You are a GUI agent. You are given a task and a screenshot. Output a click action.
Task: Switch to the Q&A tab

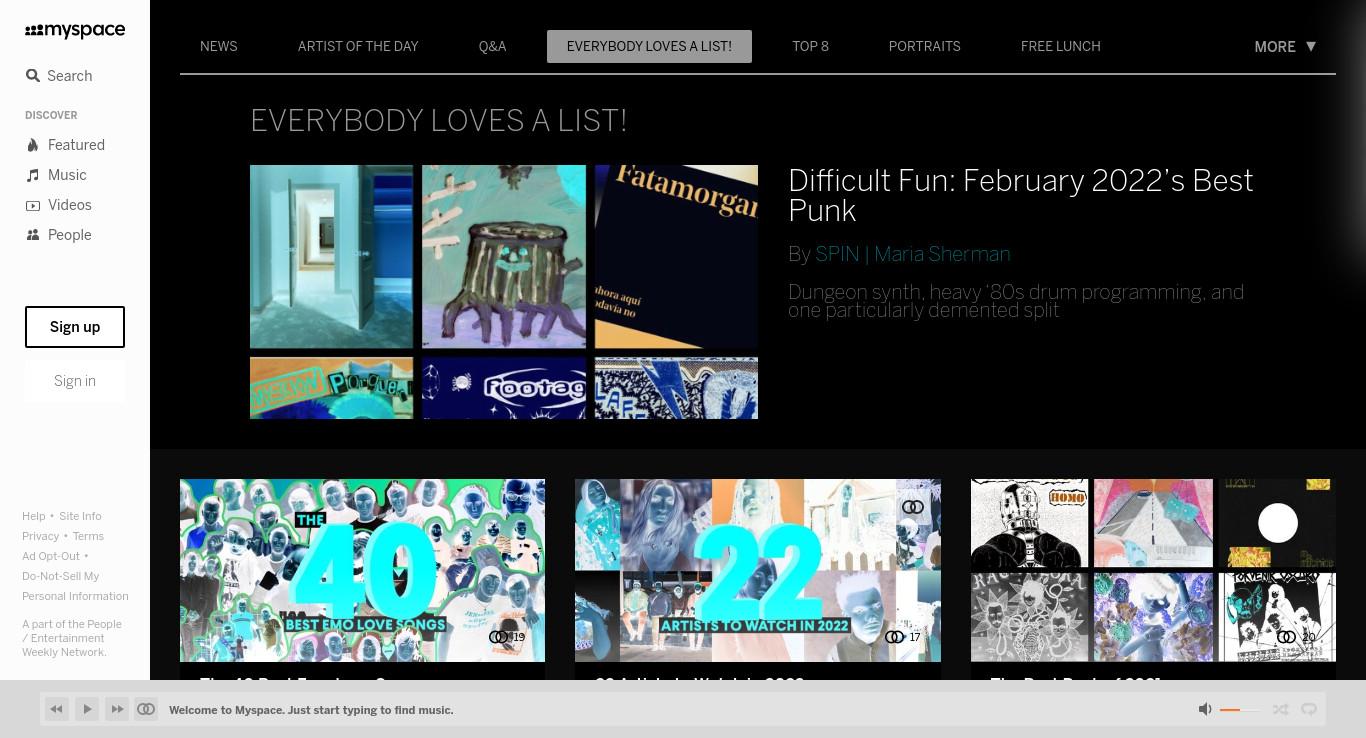click(x=492, y=46)
